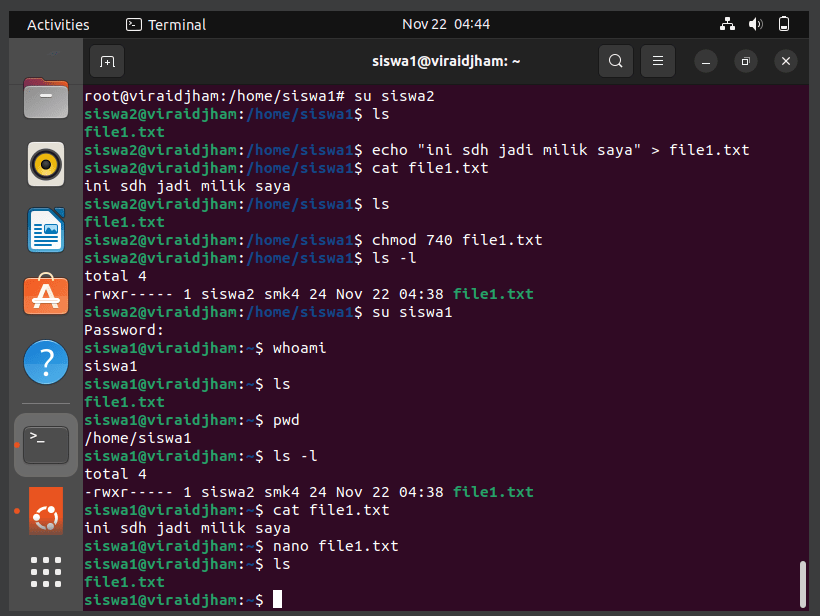Click the 'cat file1.txt' command after siswa1 prompt

coord(331,510)
